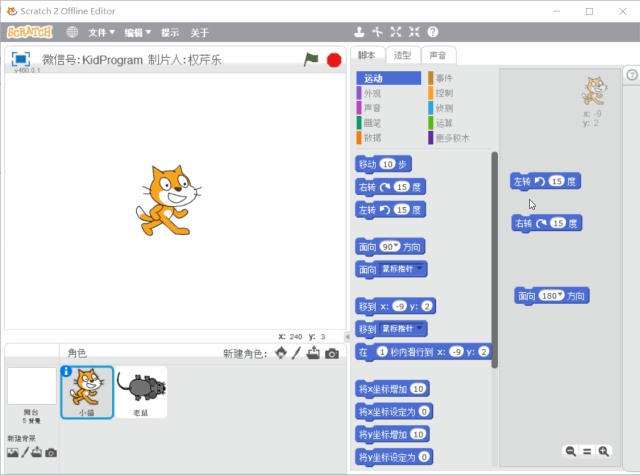Switch to the 造型 tab
Viewport: 640px width, 475px height.
tap(402, 55)
